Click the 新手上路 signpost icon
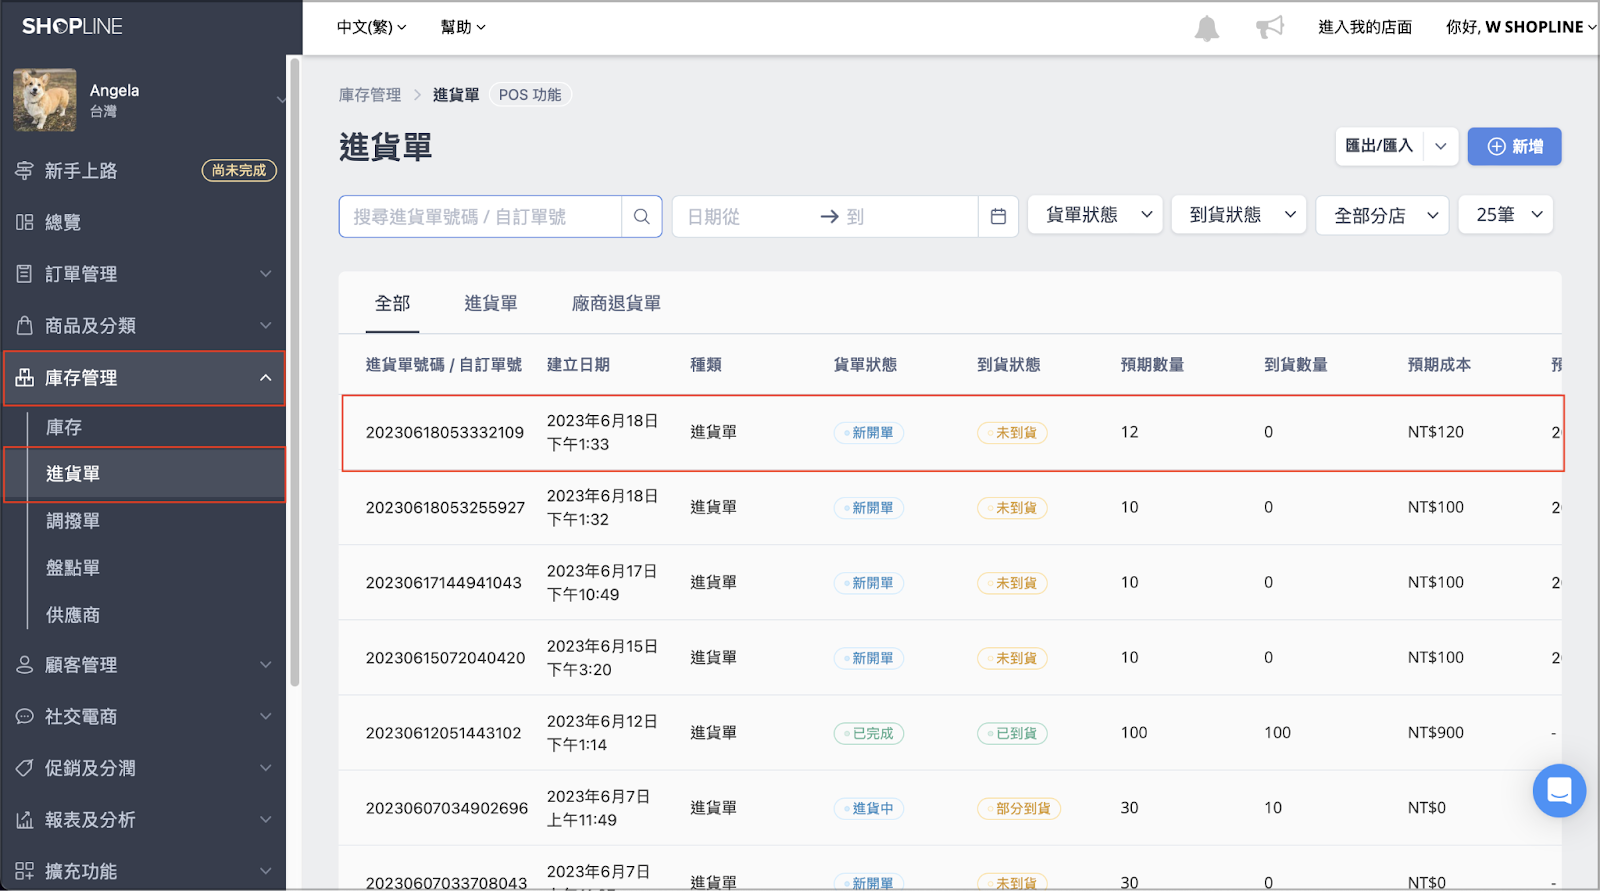The width and height of the screenshot is (1600, 891). (x=25, y=171)
